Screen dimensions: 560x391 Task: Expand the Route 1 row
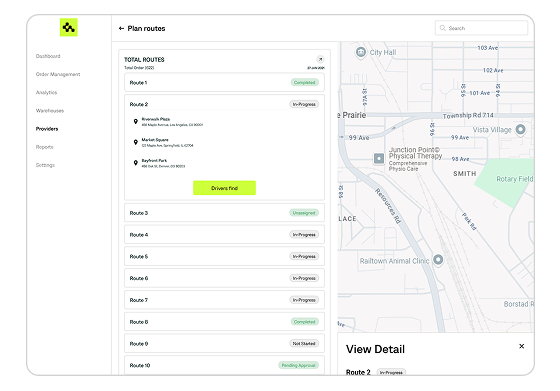224,82
